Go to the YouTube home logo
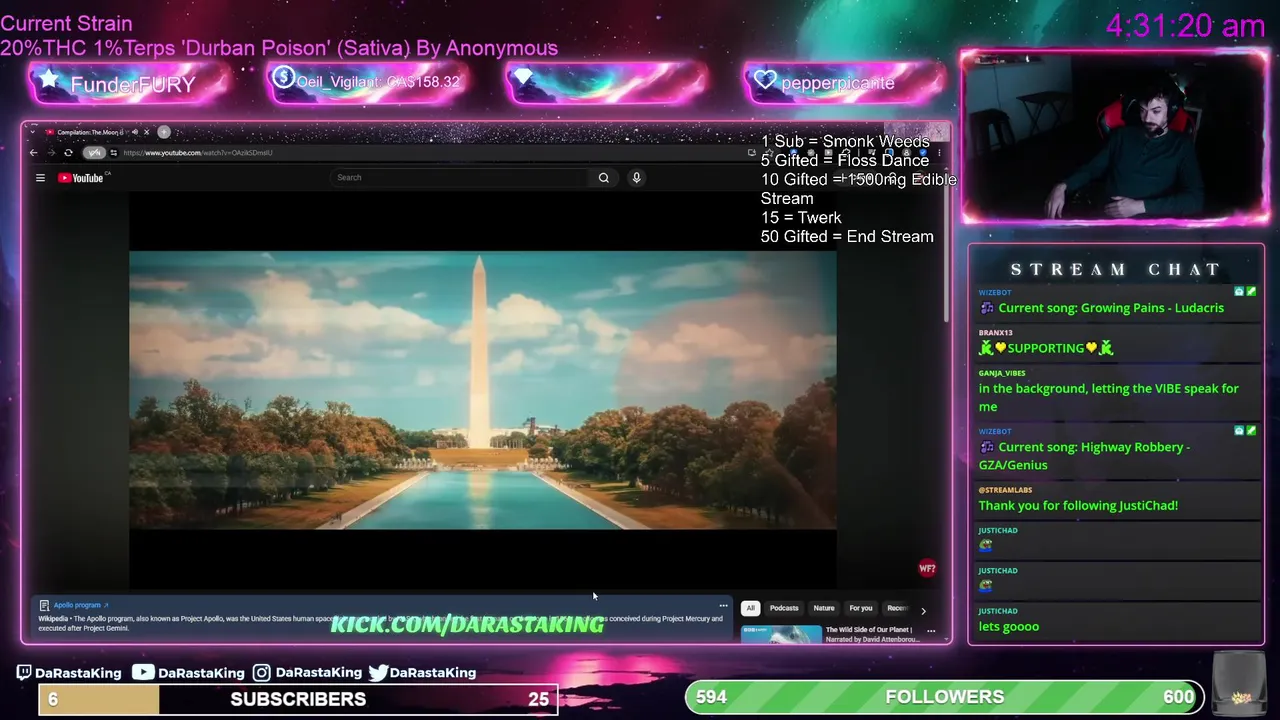Image resolution: width=1280 pixels, height=720 pixels. [x=81, y=178]
